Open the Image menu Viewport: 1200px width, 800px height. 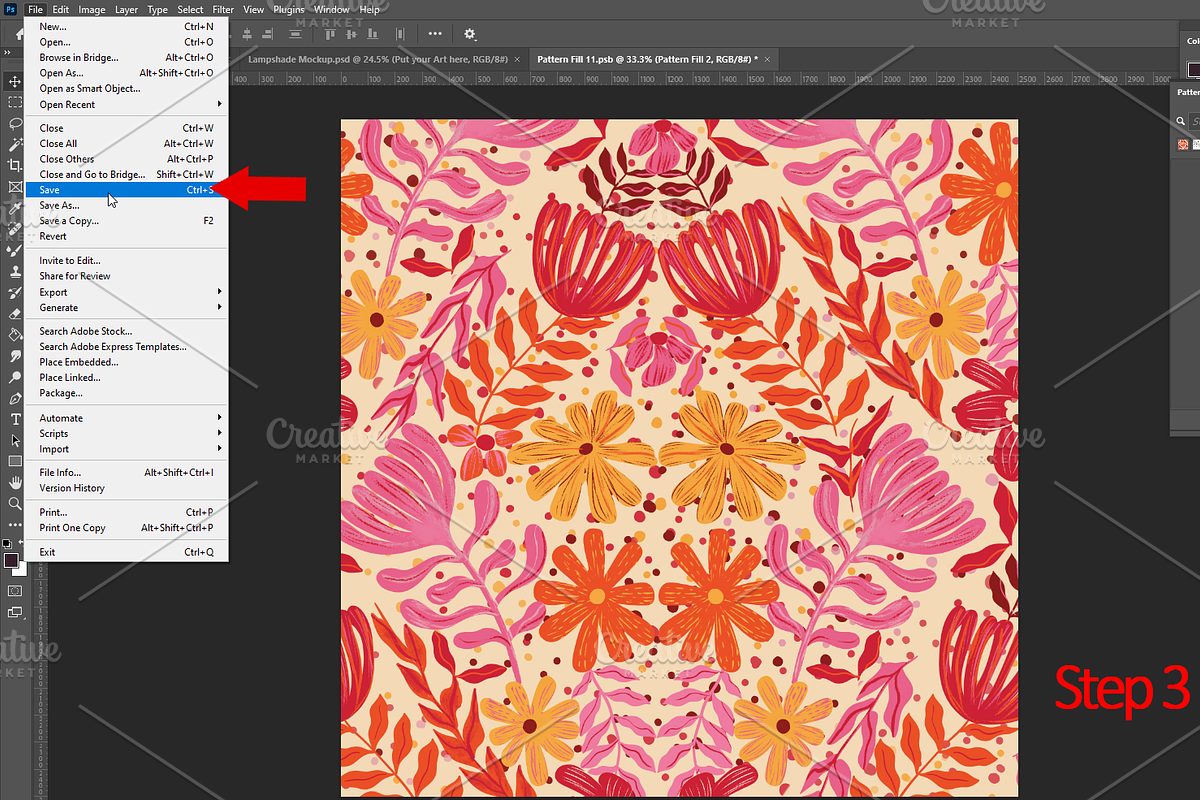92,9
